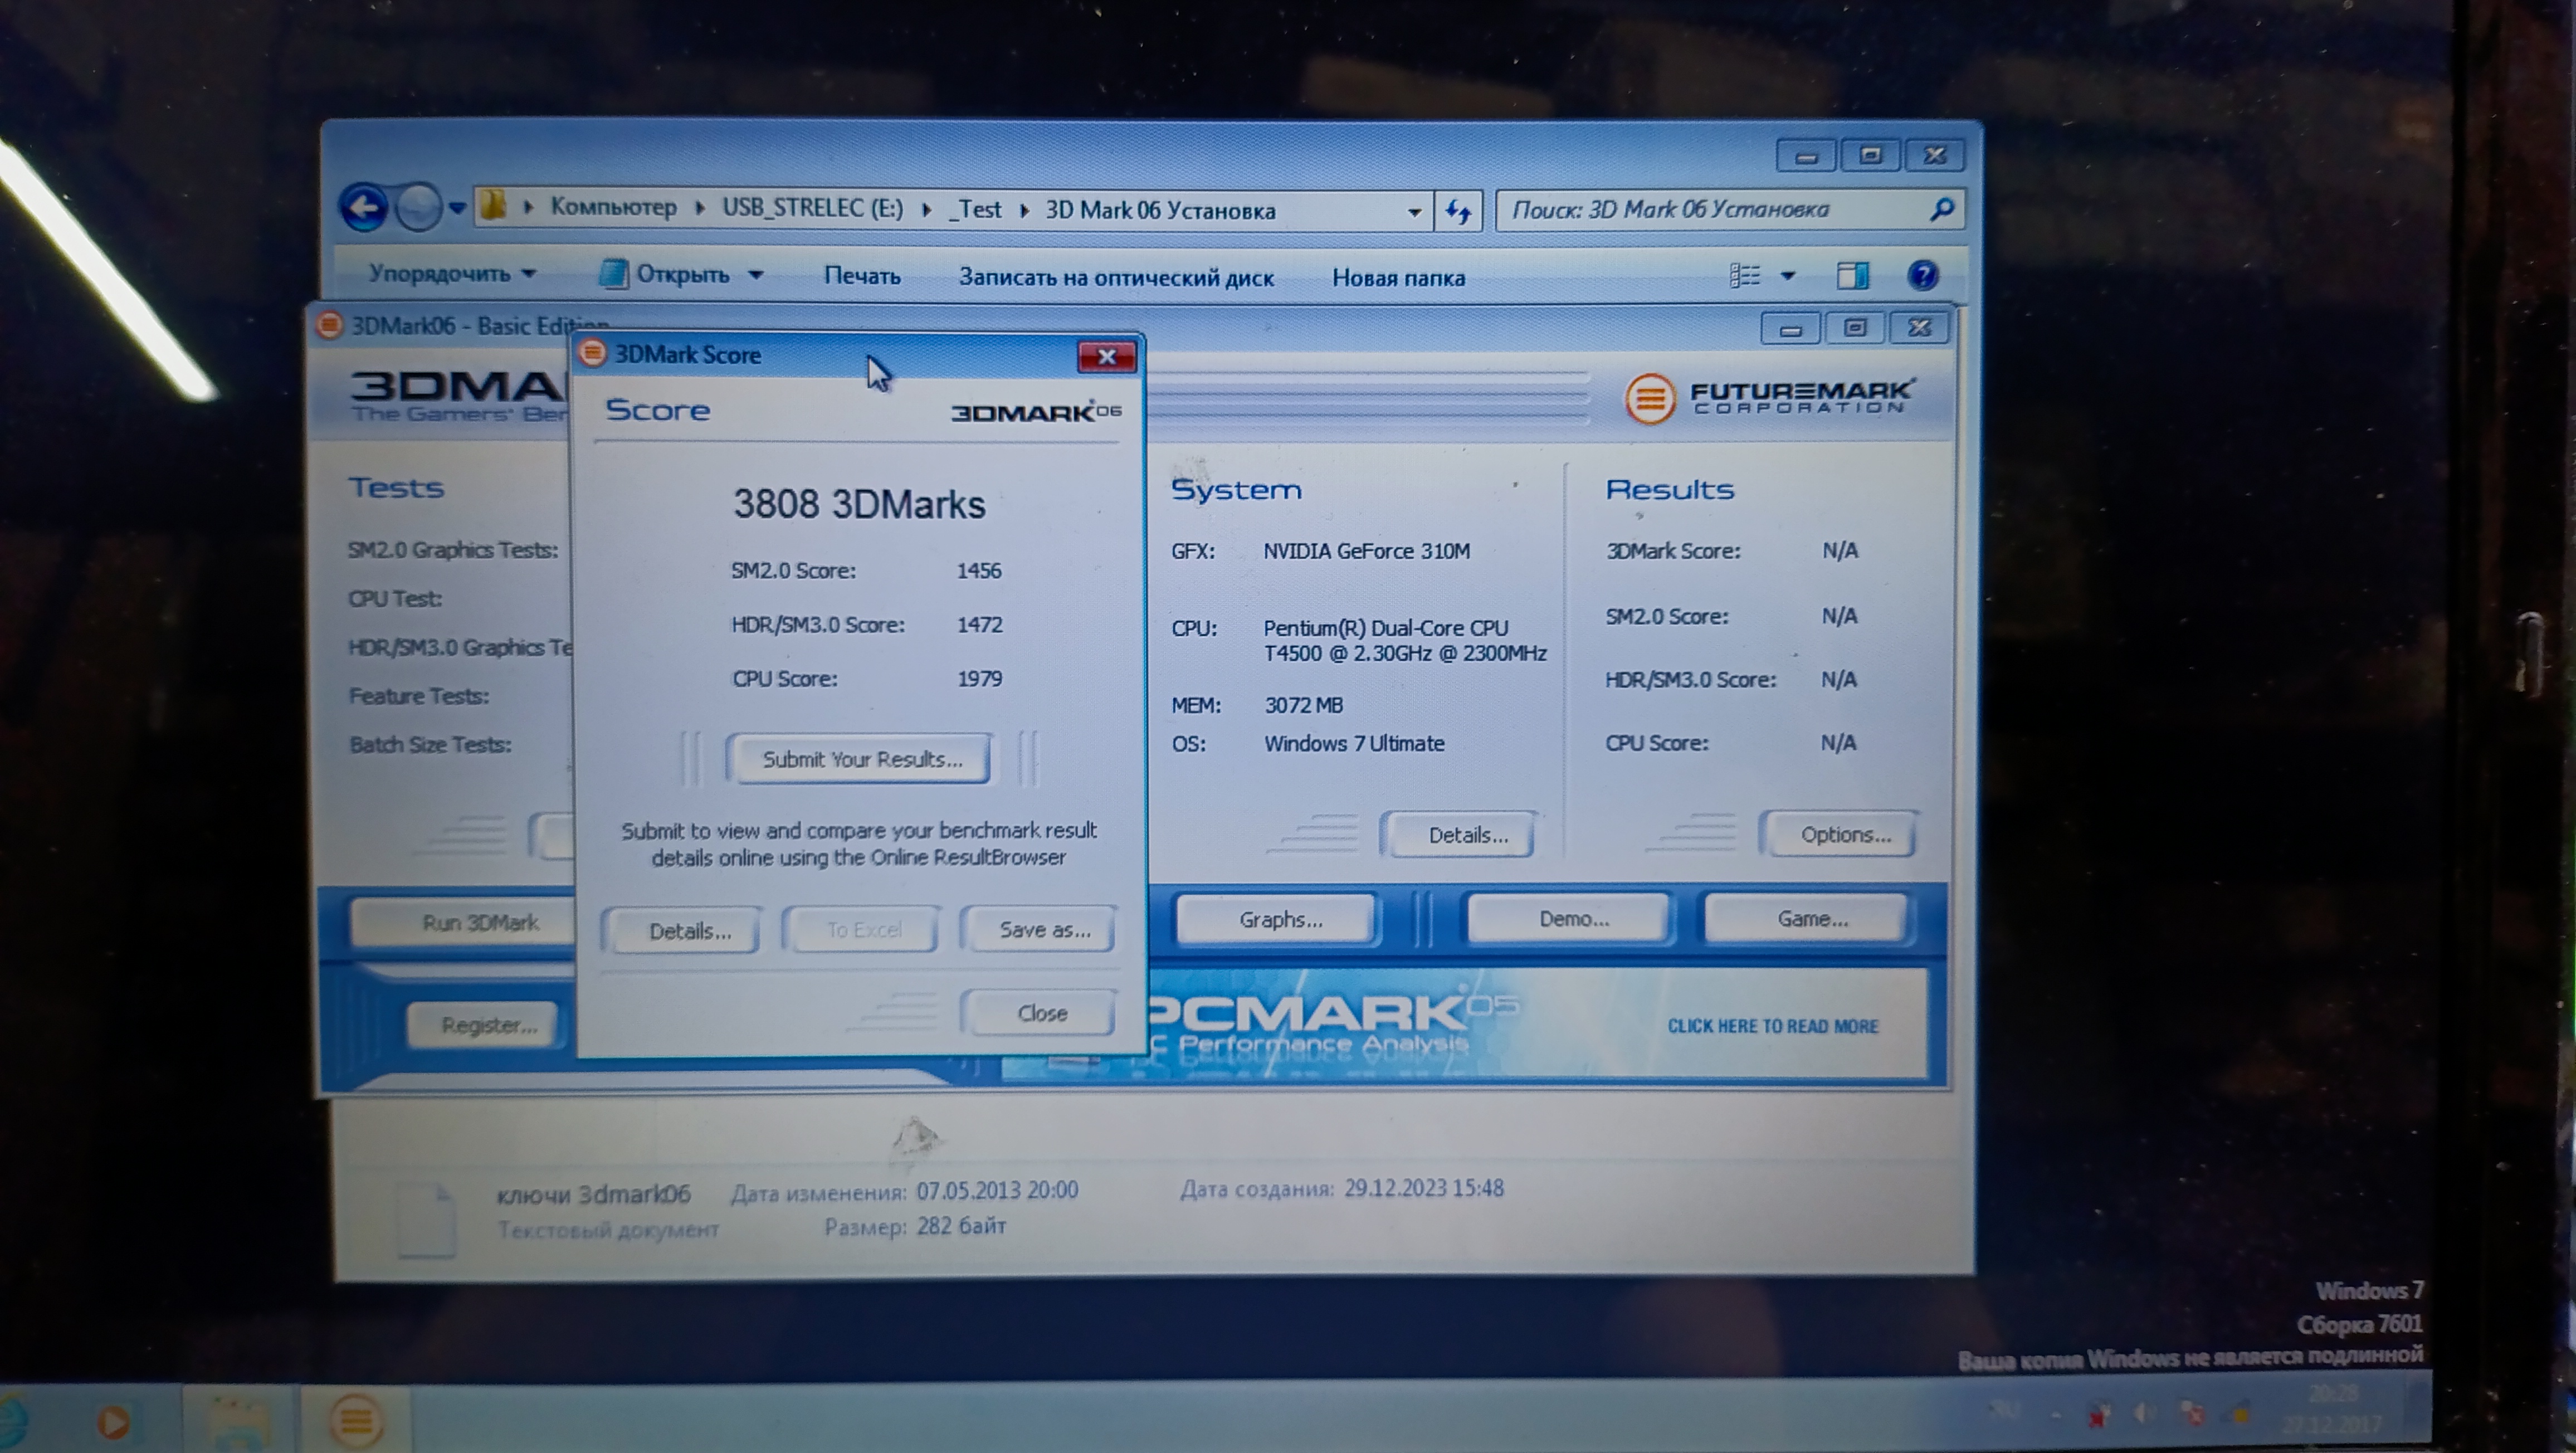Click Submit Your Results button
This screenshot has width=2576, height=1453.
(x=861, y=759)
